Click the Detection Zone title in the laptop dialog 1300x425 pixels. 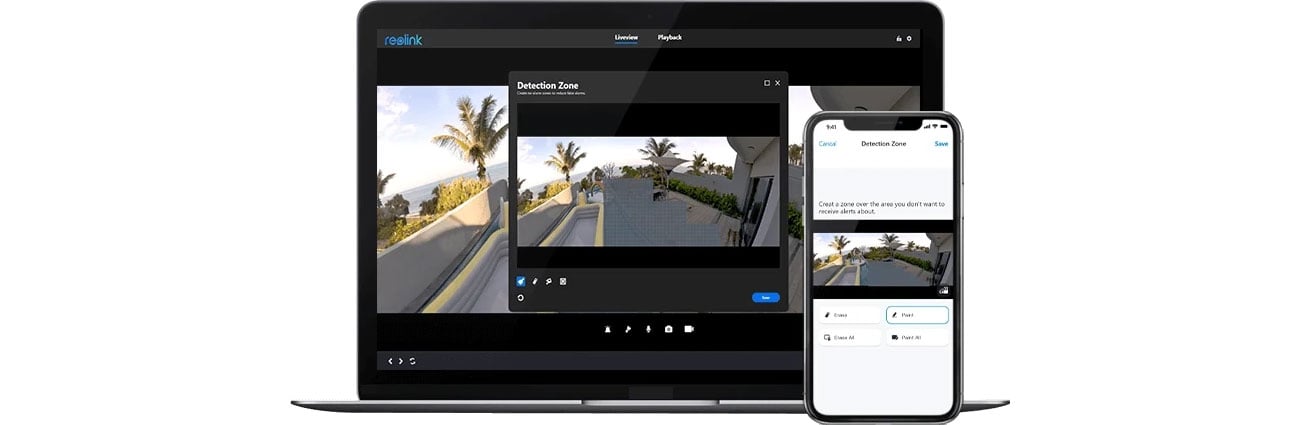point(547,86)
